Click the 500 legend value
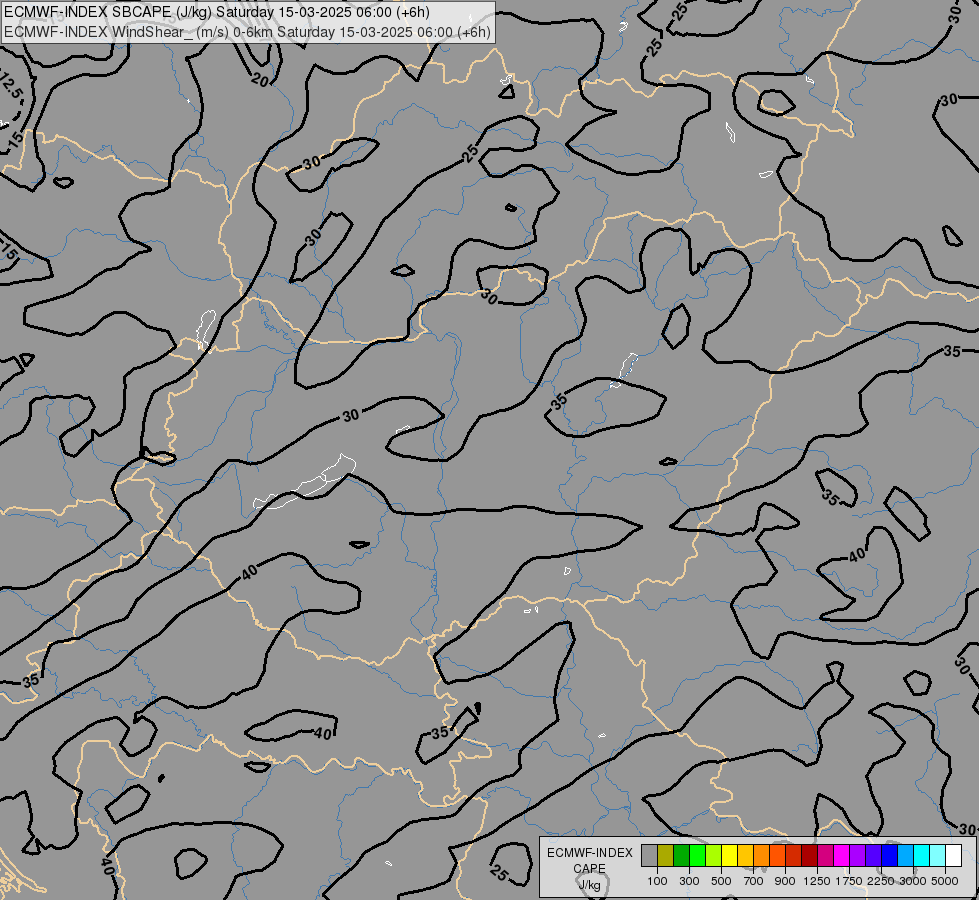979x900 pixels. tap(721, 881)
